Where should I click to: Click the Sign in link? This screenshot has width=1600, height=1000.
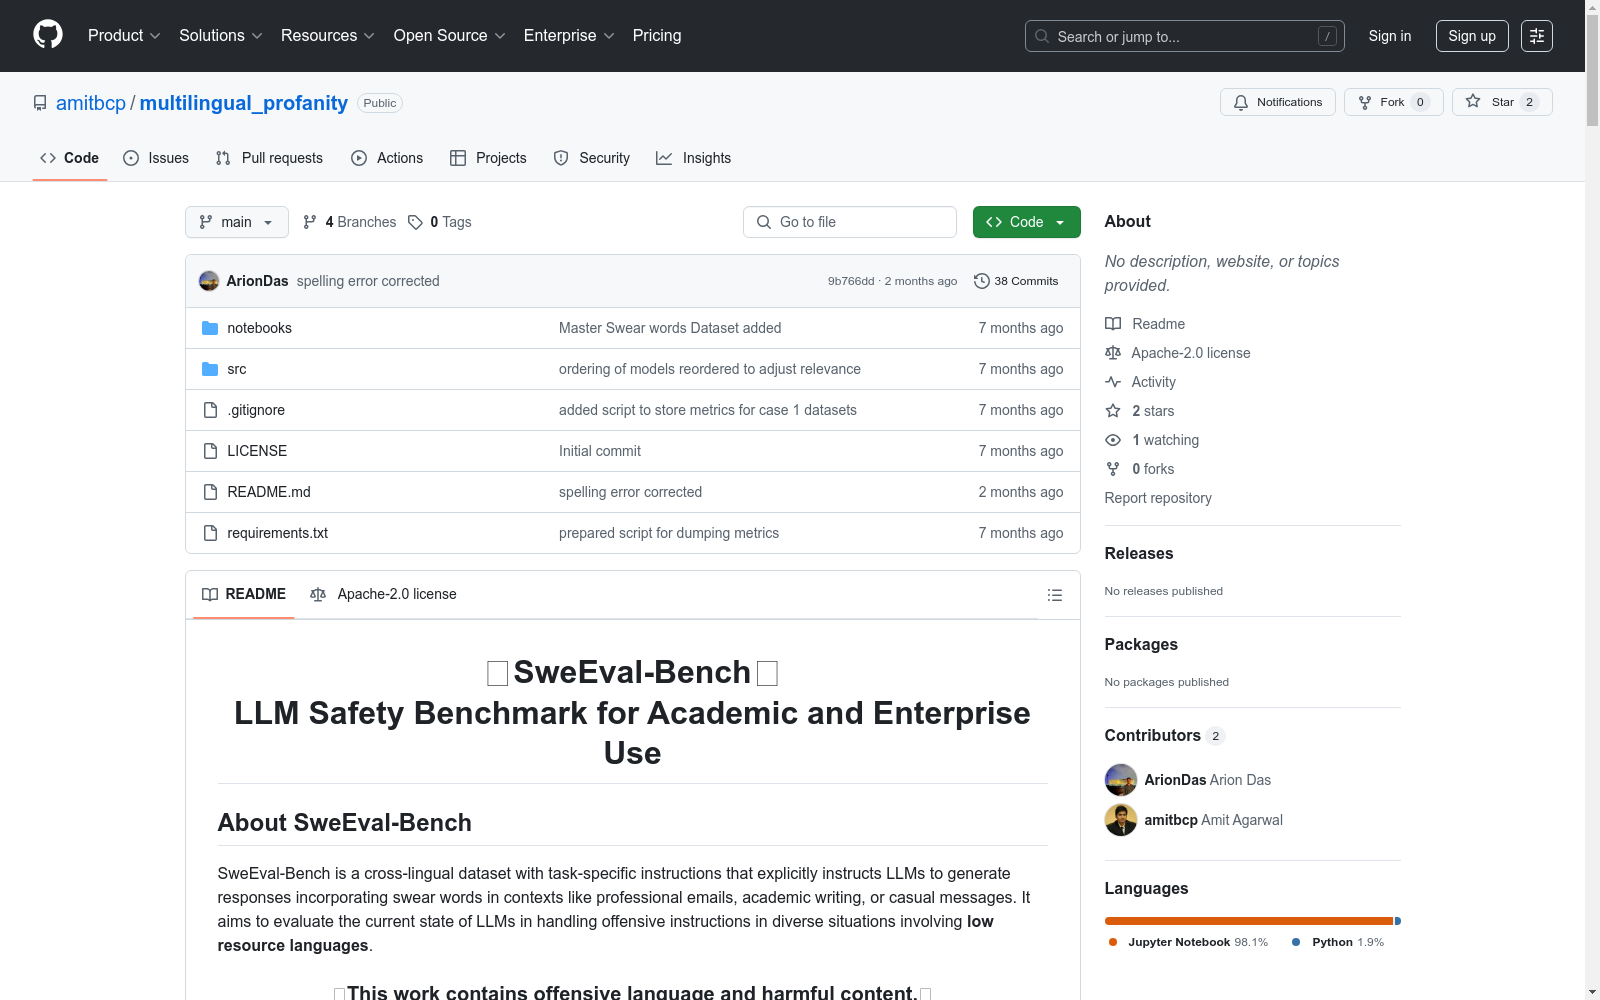coord(1390,36)
